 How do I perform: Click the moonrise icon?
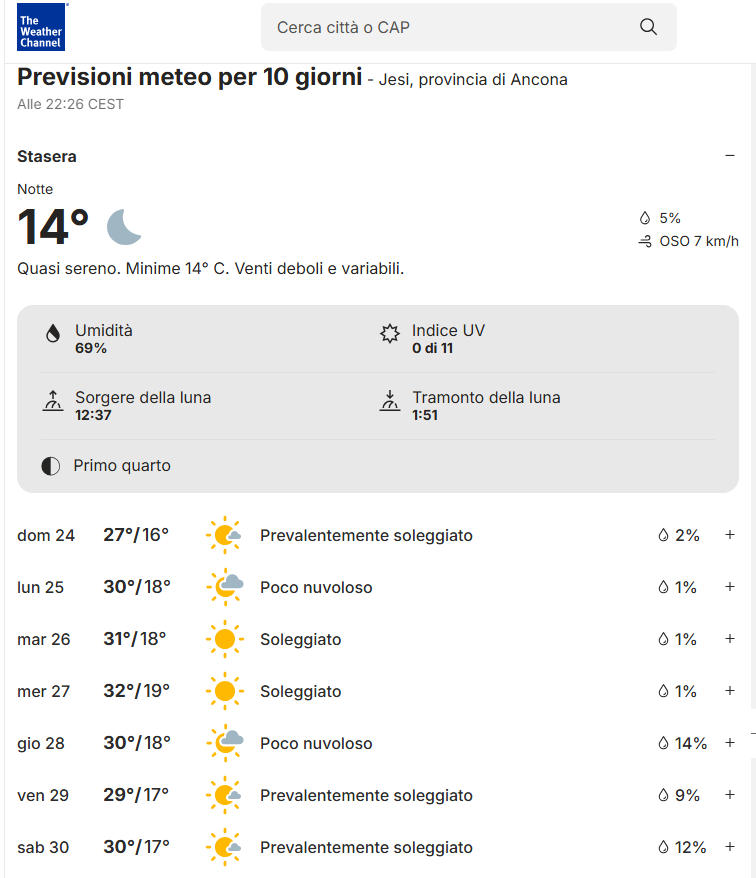tap(53, 401)
